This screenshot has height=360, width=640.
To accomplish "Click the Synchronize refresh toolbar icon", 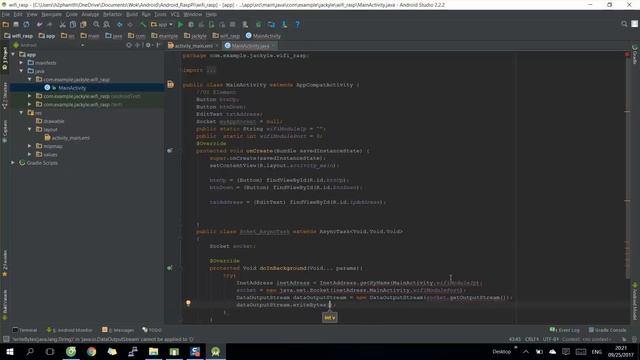I will pos(26,24).
